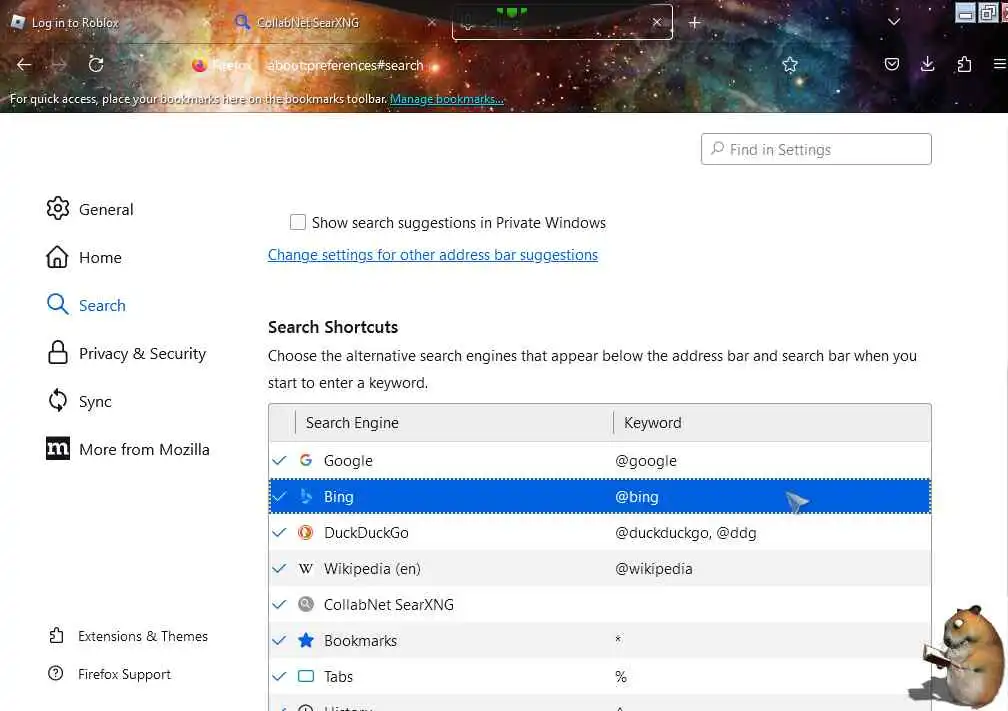Image resolution: width=1008 pixels, height=711 pixels.
Task: Open Privacy & Security settings
Action: [x=142, y=354]
